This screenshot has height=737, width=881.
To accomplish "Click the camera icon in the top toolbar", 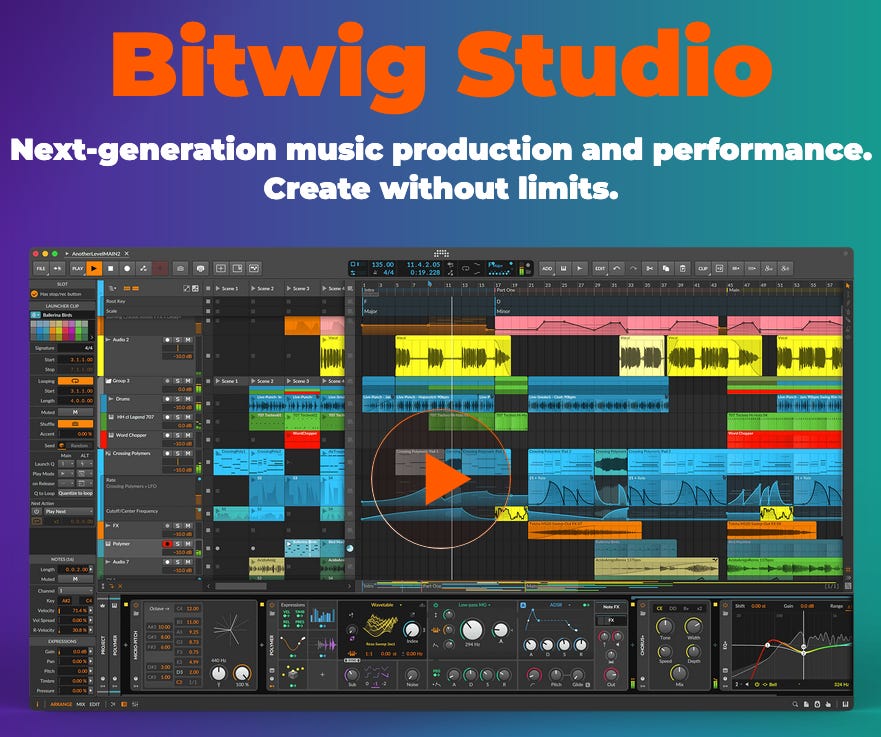I will [x=180, y=269].
